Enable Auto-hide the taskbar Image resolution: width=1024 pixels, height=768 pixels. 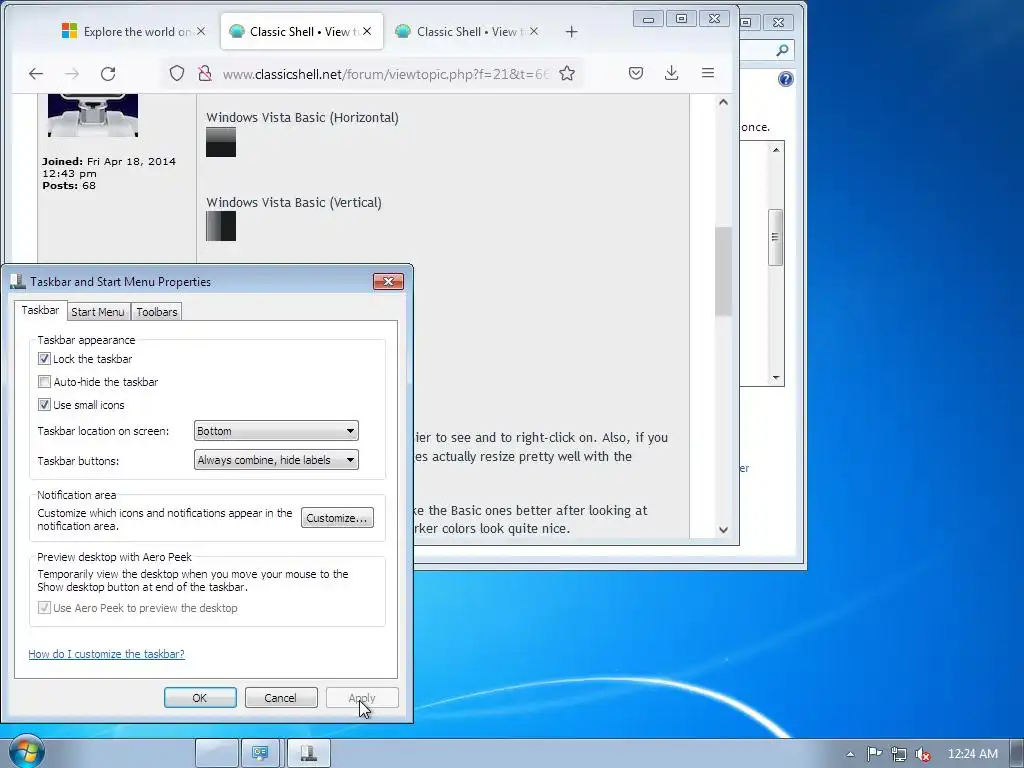[44, 381]
